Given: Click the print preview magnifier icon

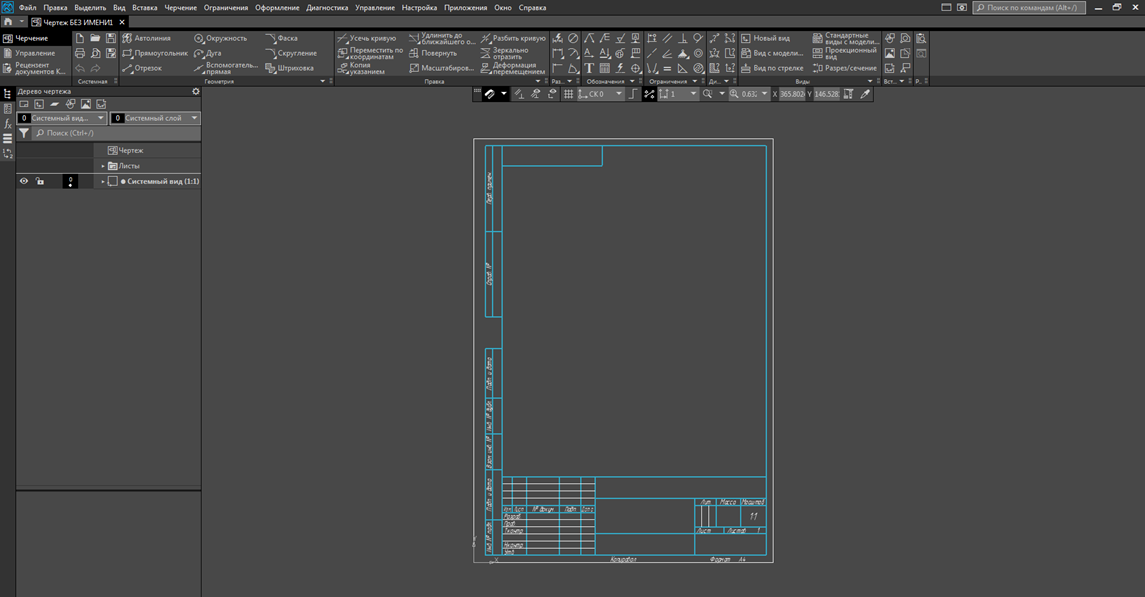Looking at the screenshot, I should (96, 53).
